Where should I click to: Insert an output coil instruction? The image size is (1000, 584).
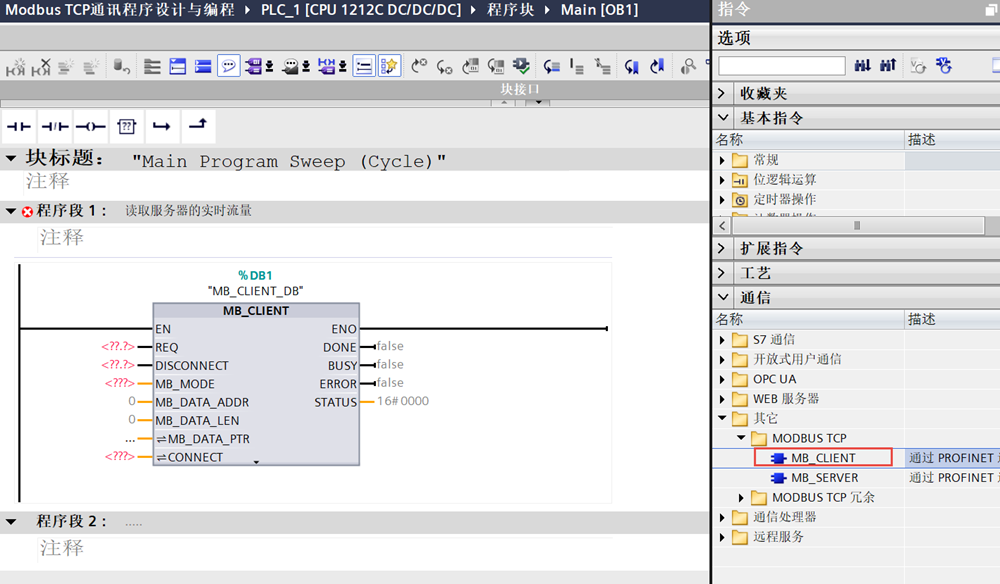click(x=90, y=126)
